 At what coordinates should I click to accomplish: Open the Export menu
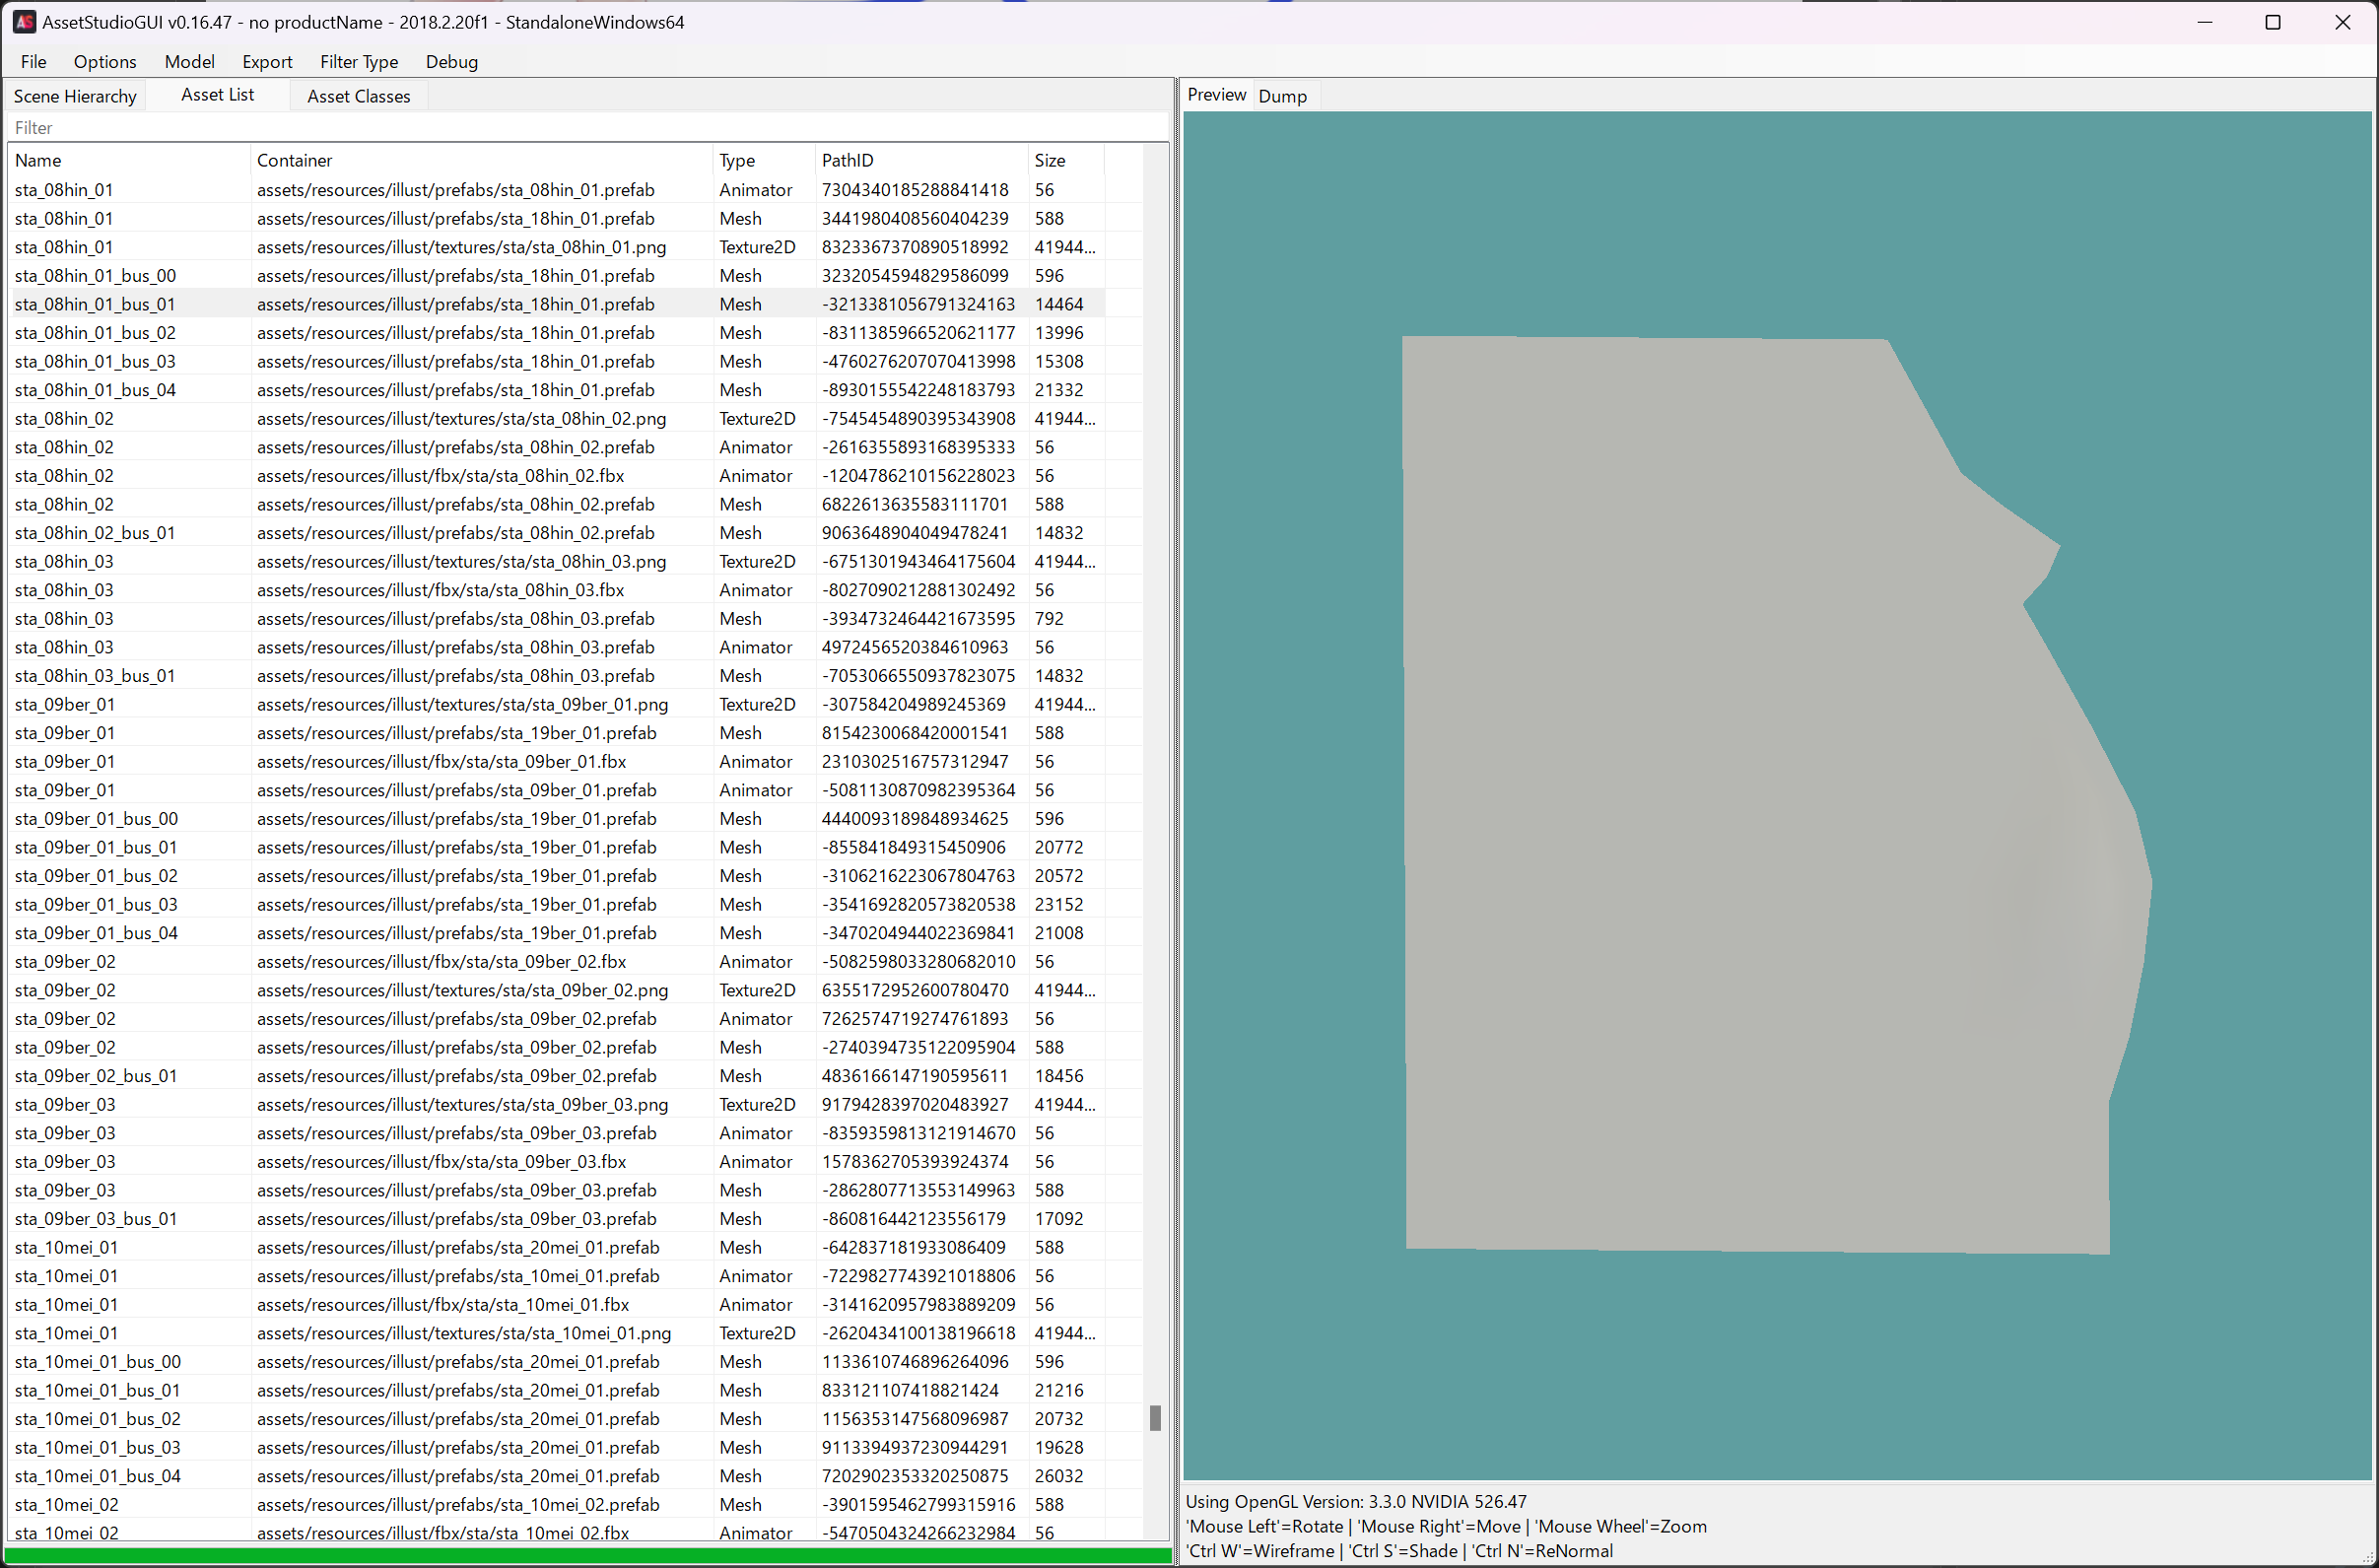[267, 62]
